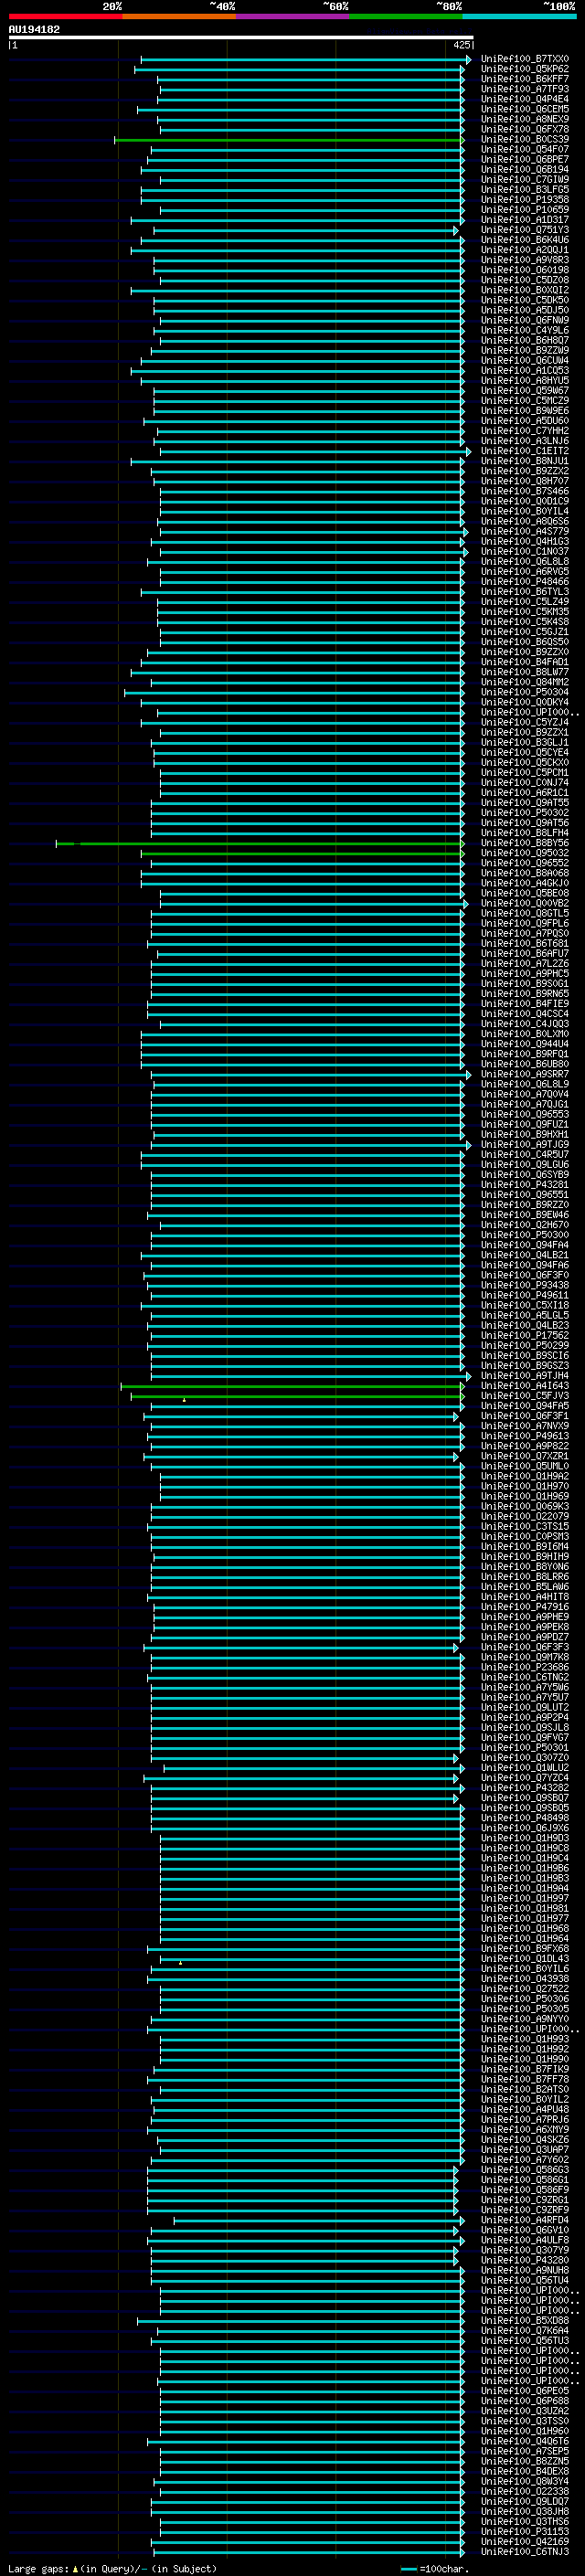Select hit label UniRef100_B4FIE9

tap(524, 1004)
